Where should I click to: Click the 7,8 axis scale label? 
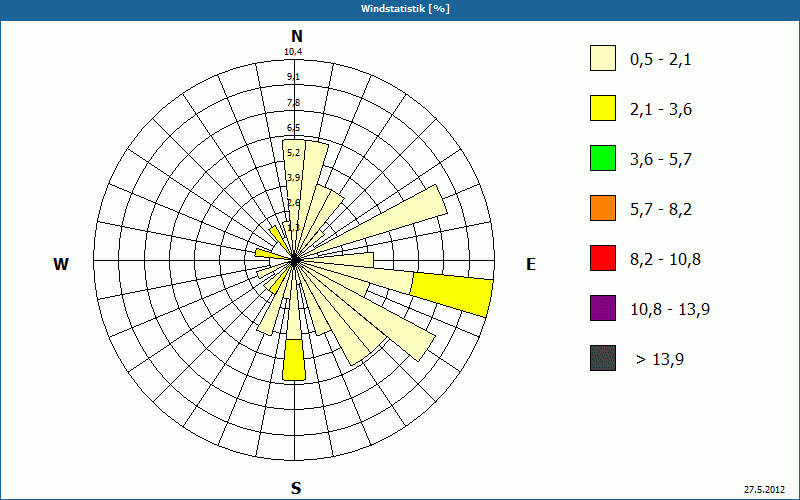coord(293,103)
